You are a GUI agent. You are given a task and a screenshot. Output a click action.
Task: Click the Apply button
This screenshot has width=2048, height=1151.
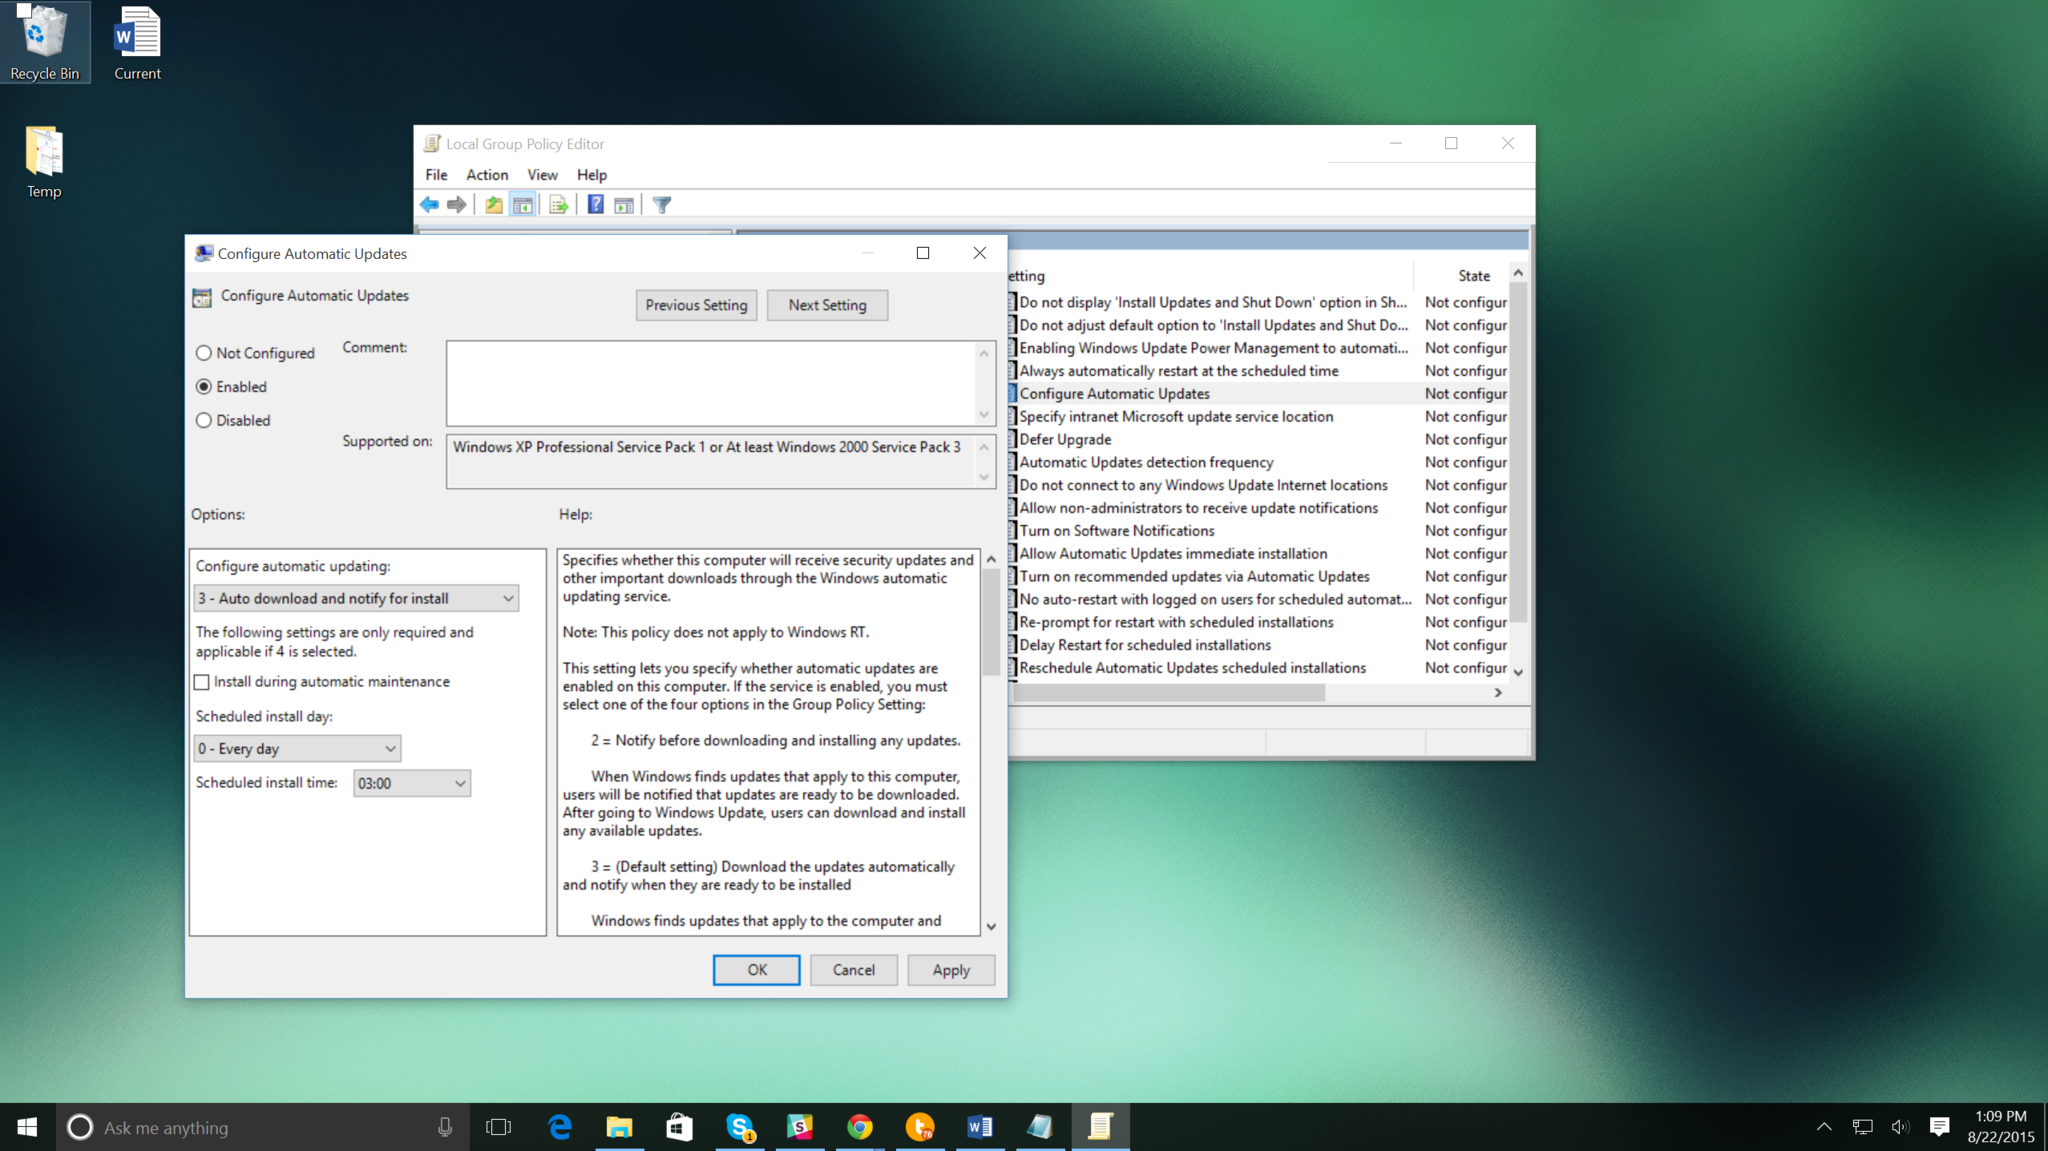point(951,969)
